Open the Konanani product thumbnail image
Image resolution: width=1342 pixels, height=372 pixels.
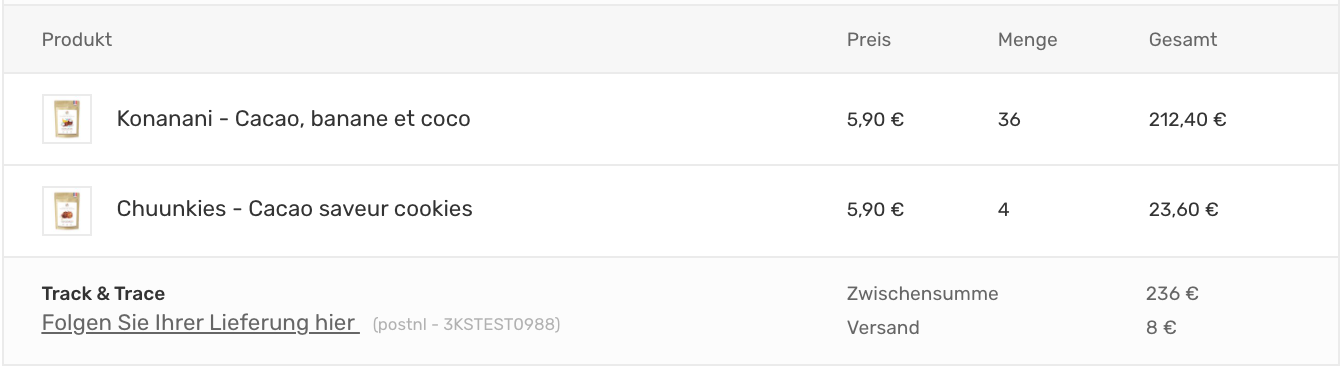tap(67, 119)
